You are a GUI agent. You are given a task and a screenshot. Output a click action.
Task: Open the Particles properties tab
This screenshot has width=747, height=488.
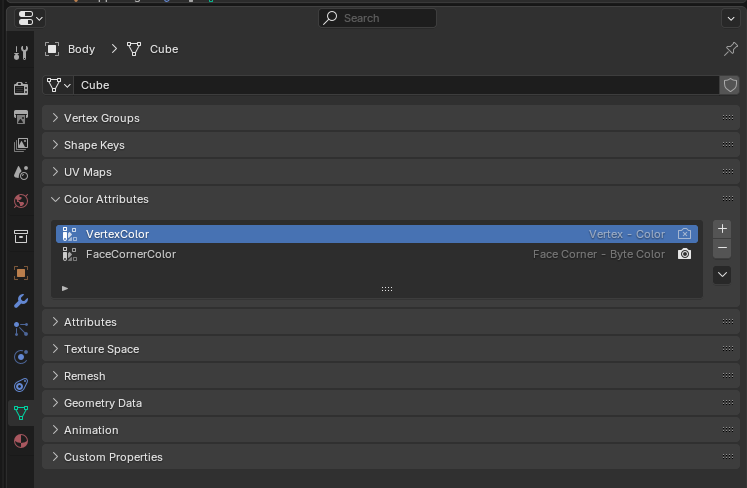coord(21,329)
